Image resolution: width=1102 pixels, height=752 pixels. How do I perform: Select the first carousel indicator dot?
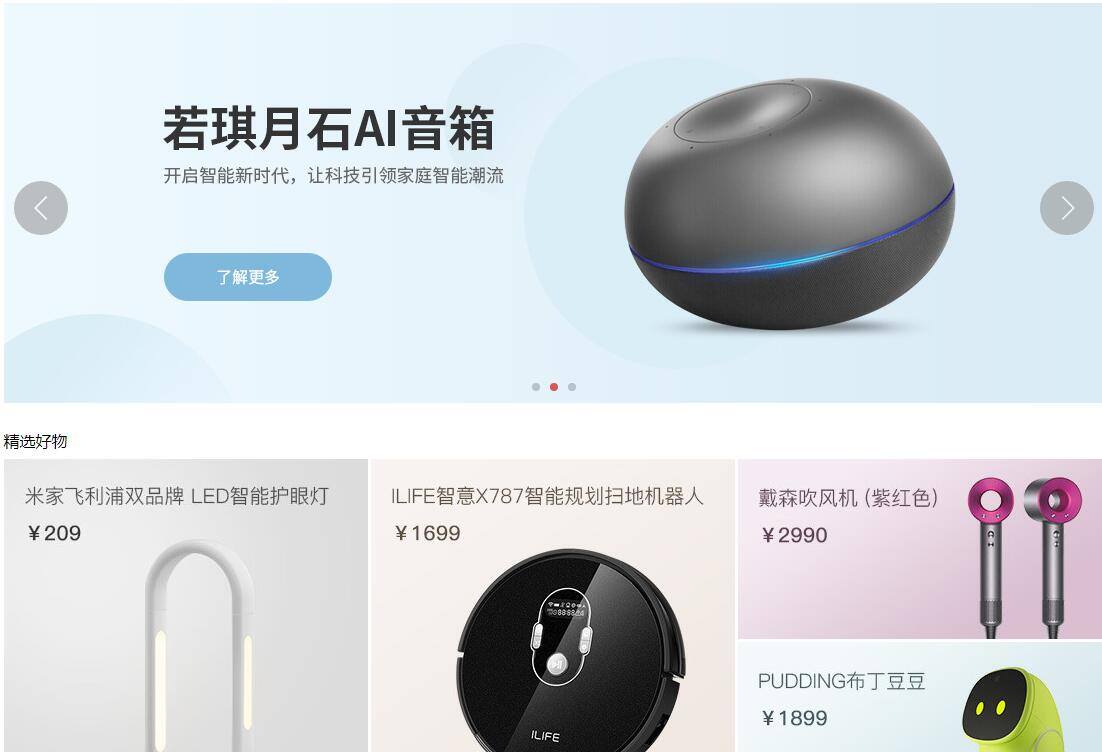click(536, 387)
